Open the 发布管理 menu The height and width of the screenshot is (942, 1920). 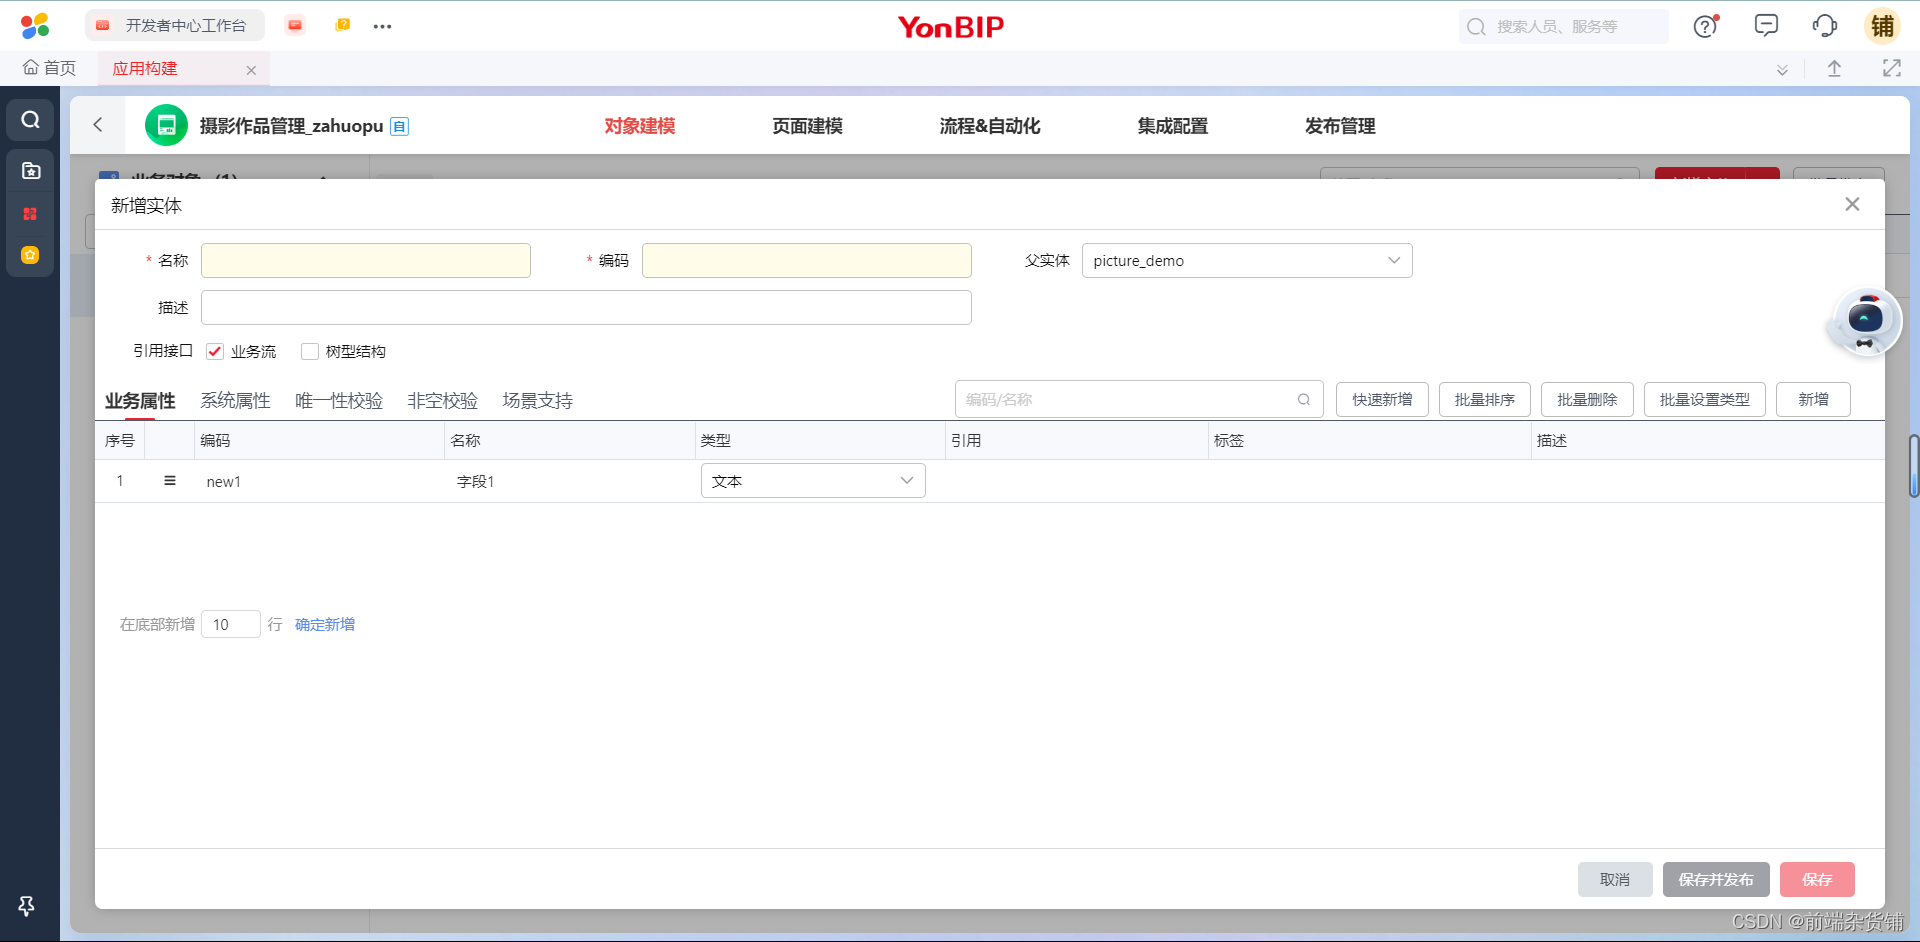point(1340,126)
